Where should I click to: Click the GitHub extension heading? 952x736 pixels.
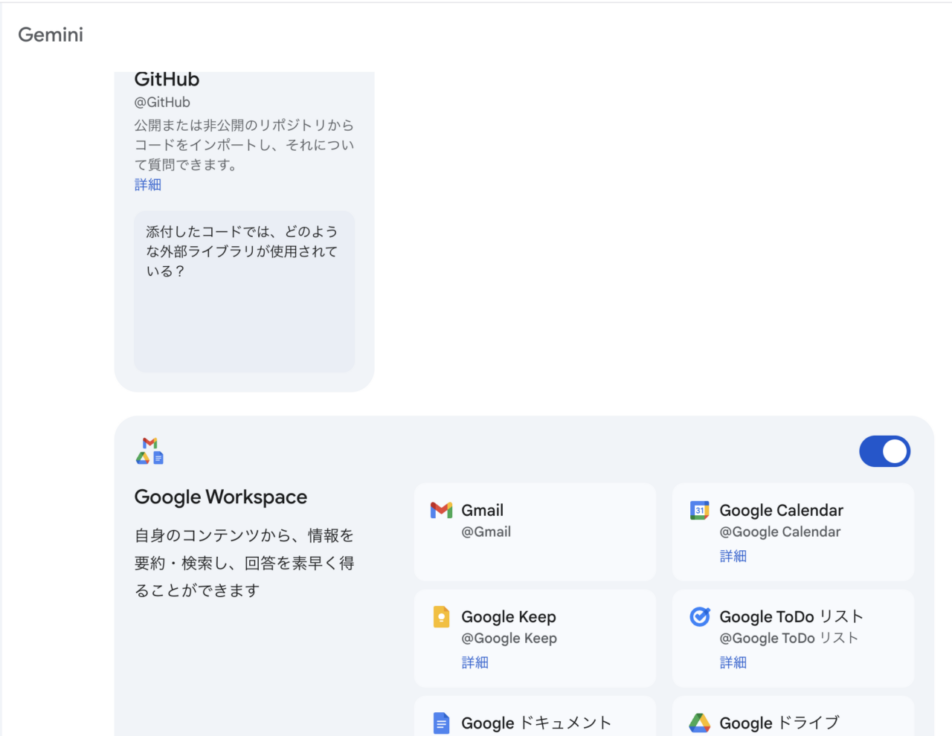tap(167, 80)
